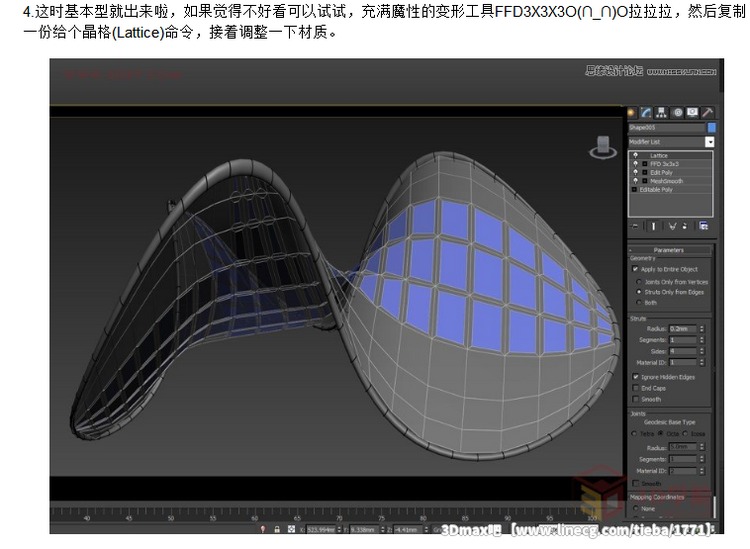Open the Motion panel tab
This screenshot has height=549, width=750.
pyautogui.click(x=677, y=112)
